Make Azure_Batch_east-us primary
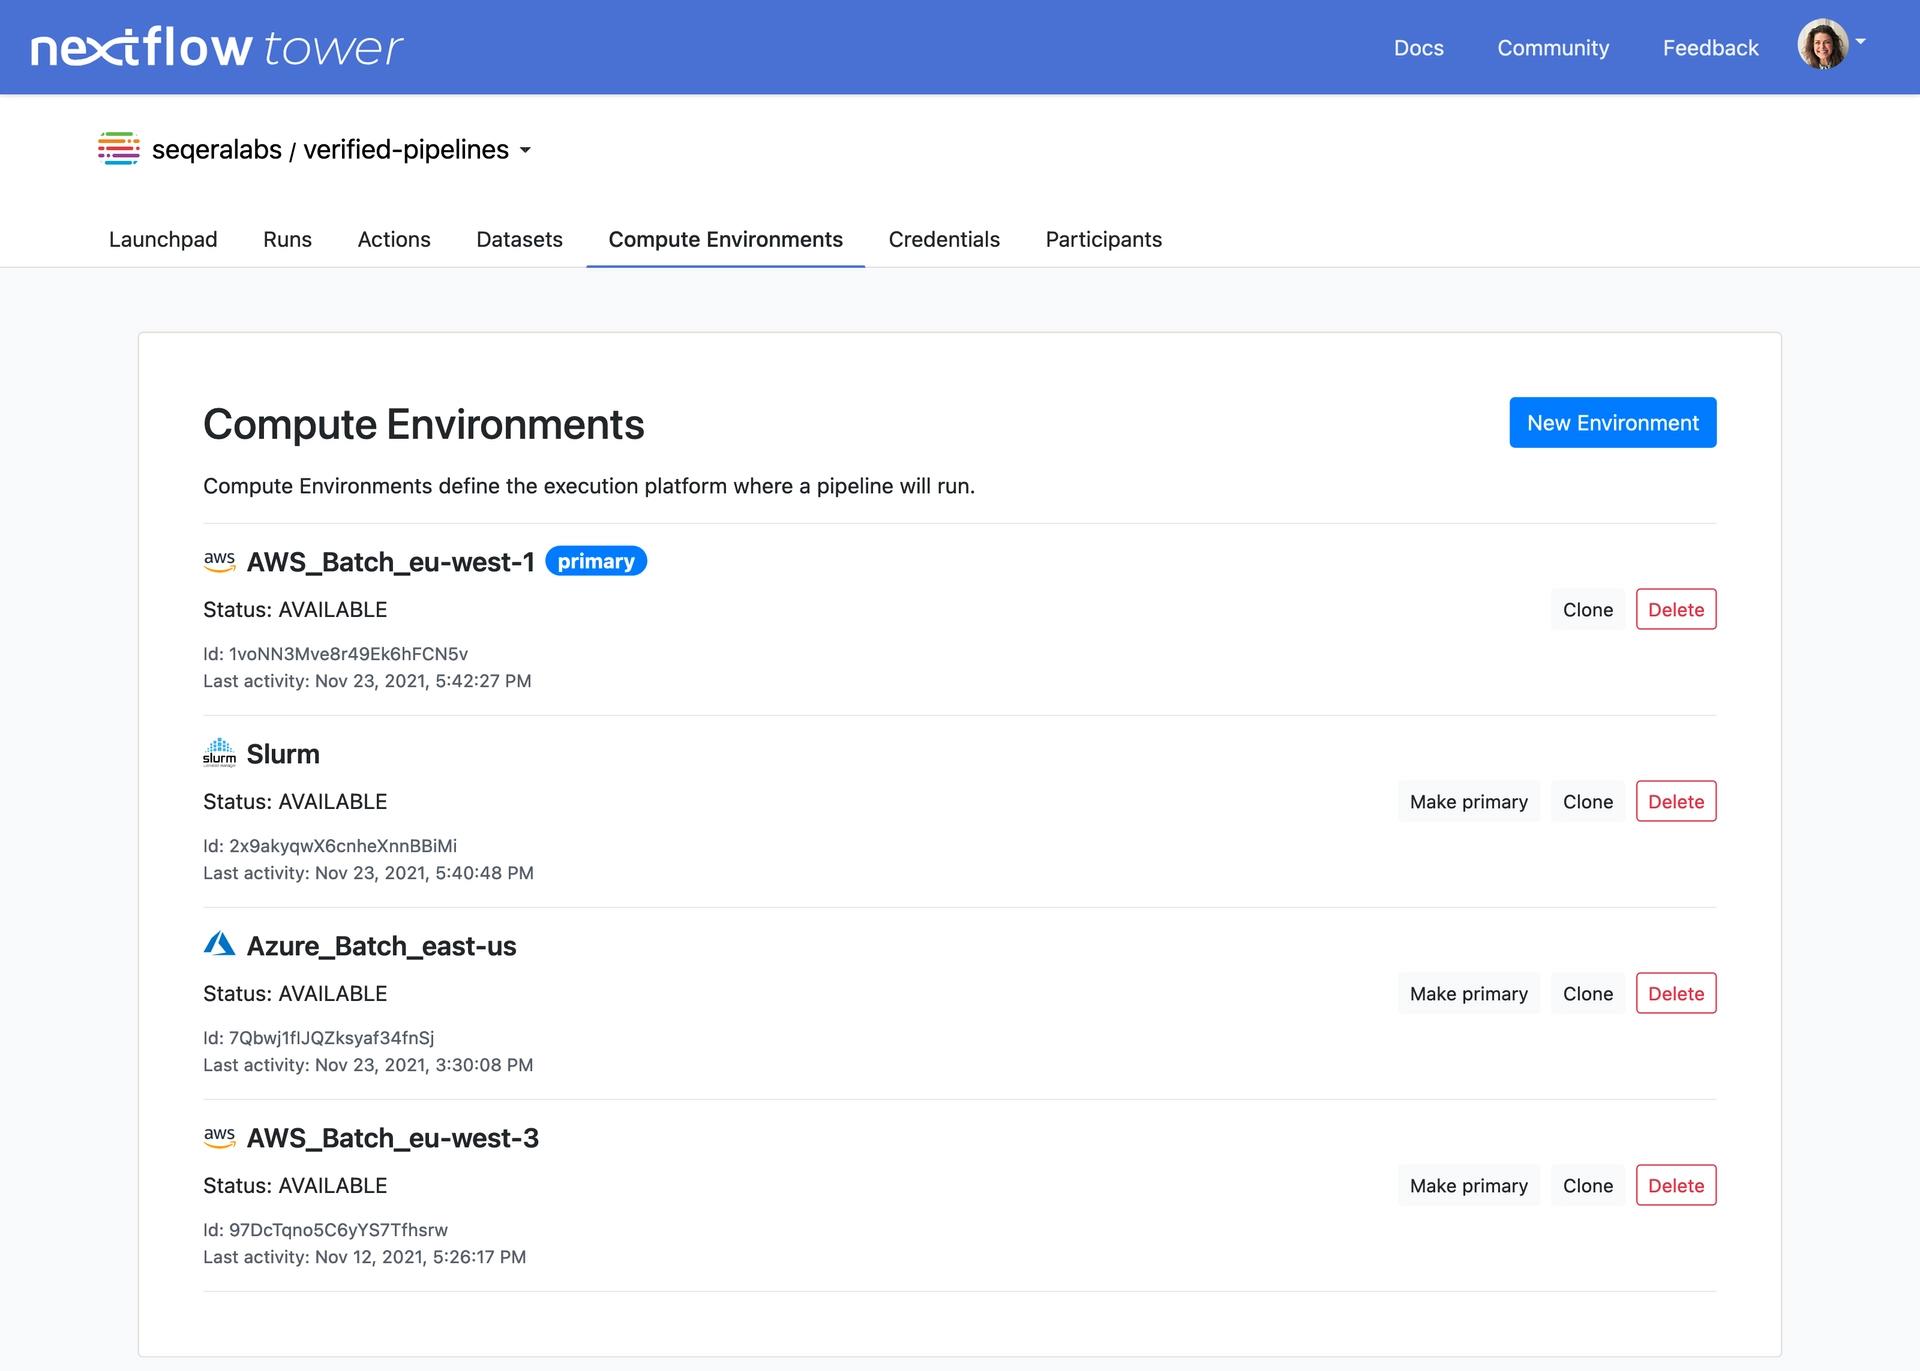The height and width of the screenshot is (1371, 1920). tap(1468, 994)
